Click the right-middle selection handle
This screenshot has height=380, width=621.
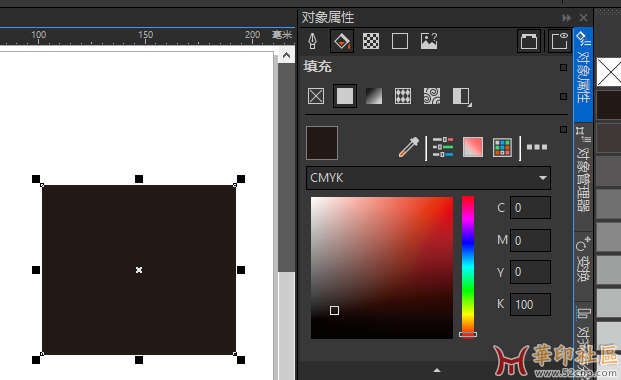pyautogui.click(x=241, y=270)
